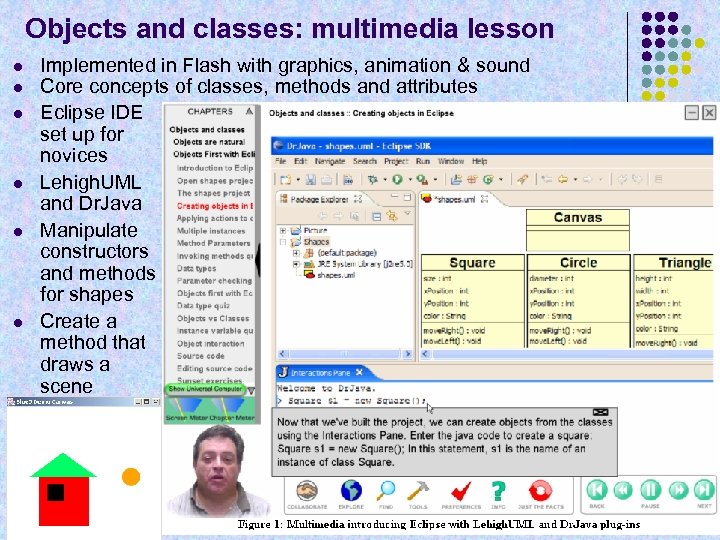The image size is (720, 540).
Task: Collapse the Shapes project node
Action: (x=283, y=242)
